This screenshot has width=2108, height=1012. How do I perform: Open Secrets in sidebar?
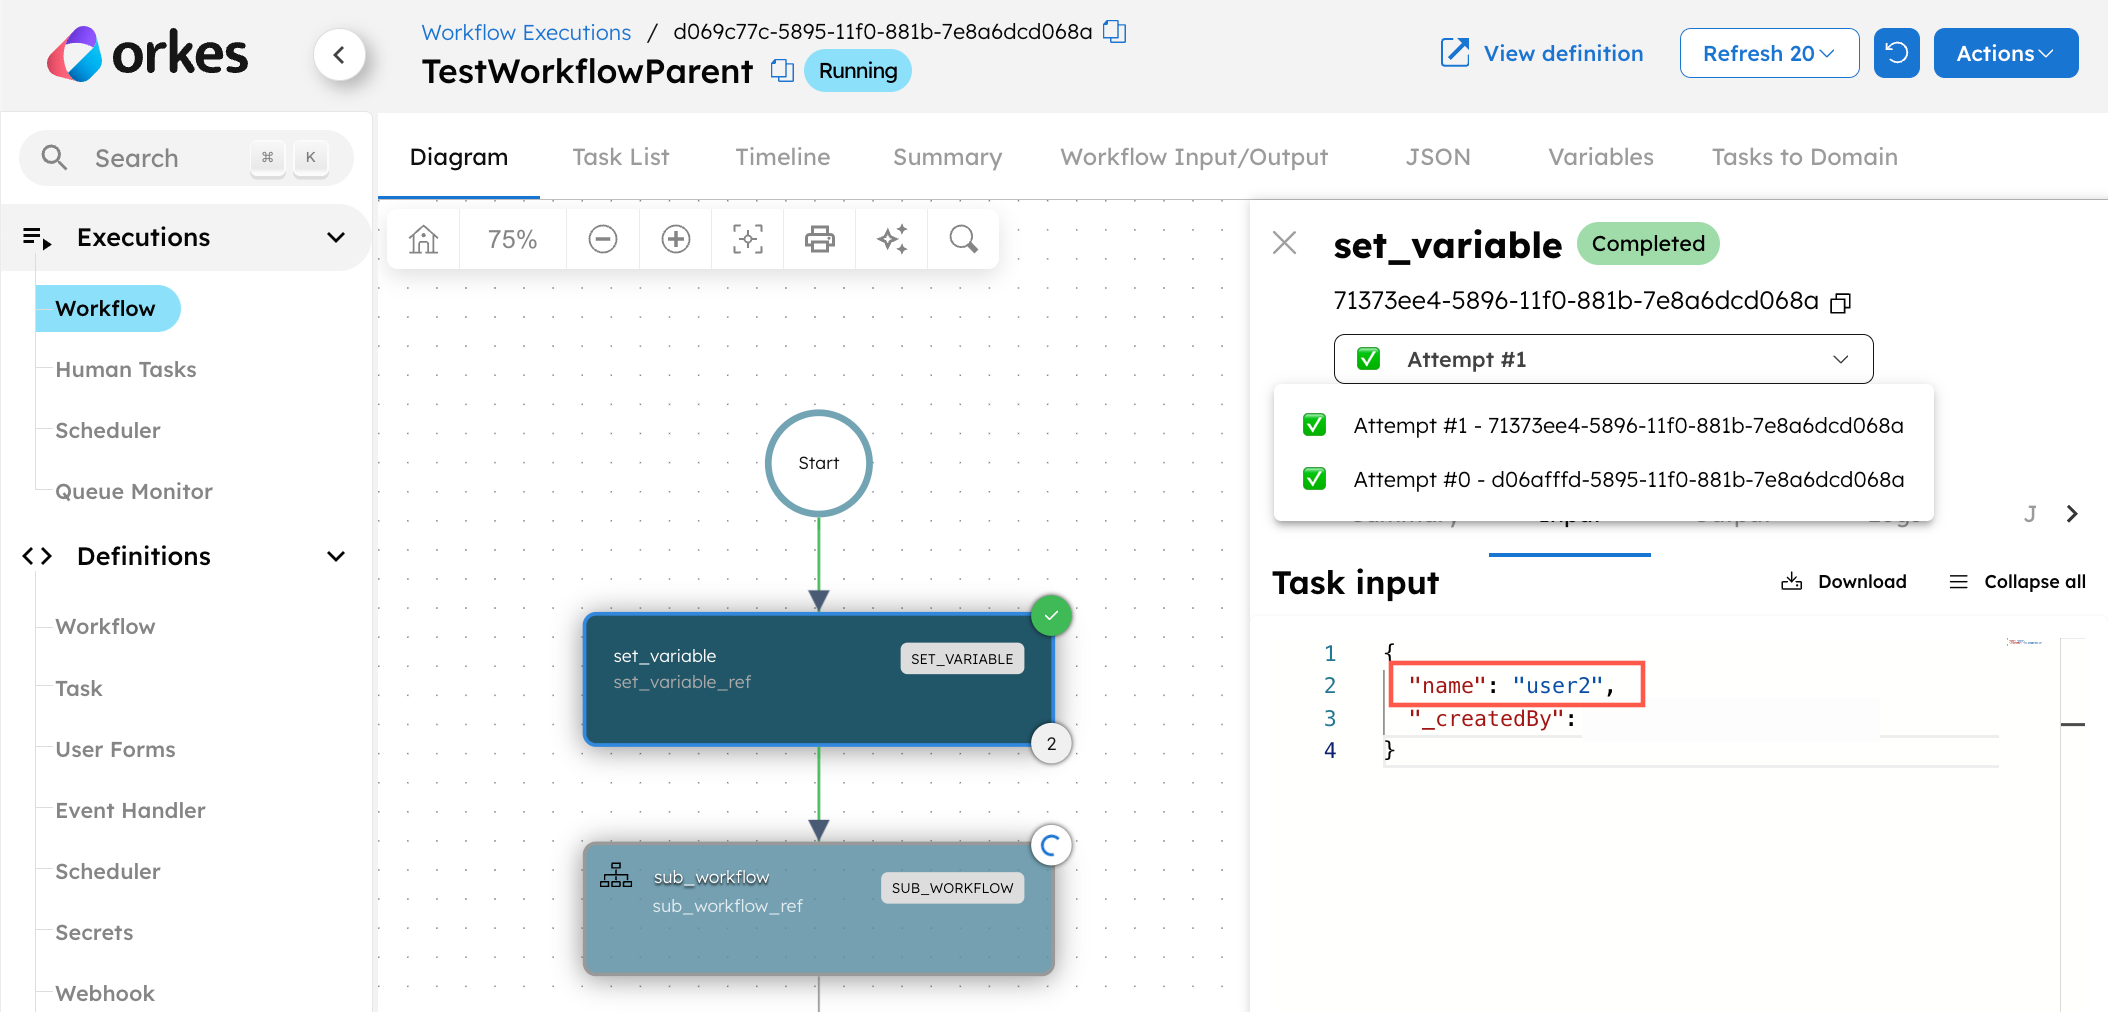click(x=94, y=932)
